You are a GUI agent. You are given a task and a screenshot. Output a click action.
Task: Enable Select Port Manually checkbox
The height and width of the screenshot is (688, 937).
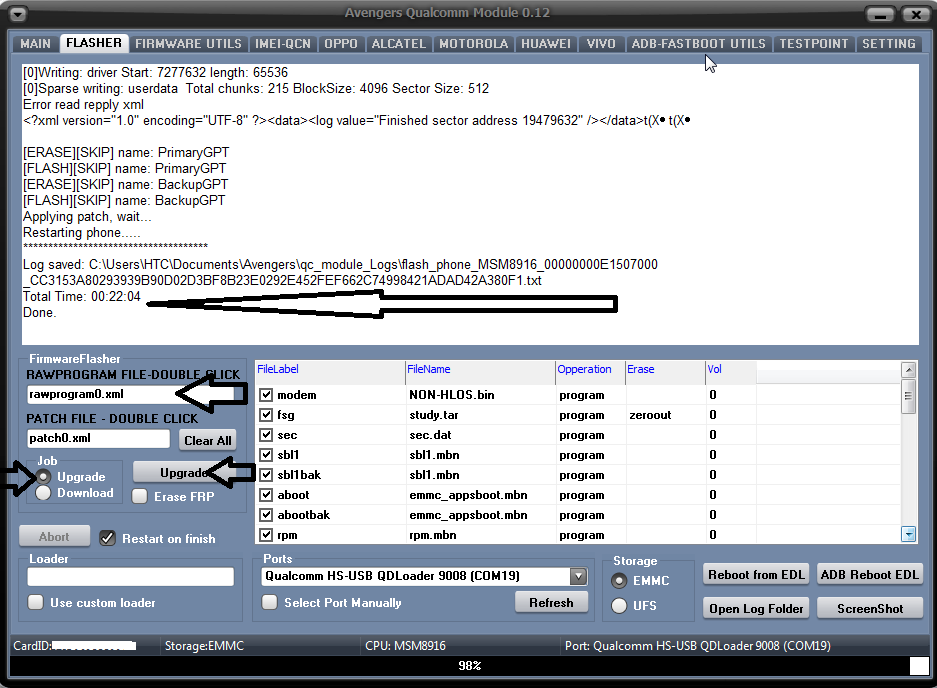[x=270, y=603]
